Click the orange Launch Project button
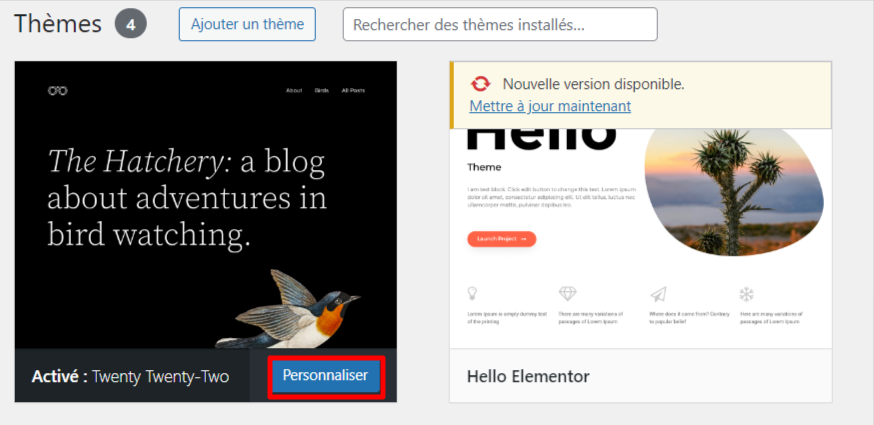Screen dimensions: 874x425 501,239
